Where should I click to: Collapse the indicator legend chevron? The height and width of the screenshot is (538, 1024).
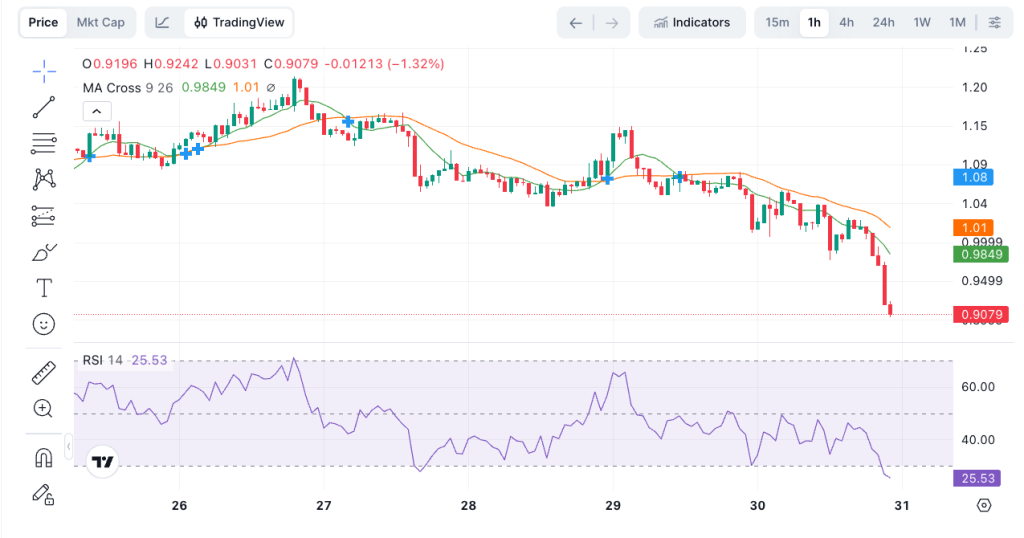pyautogui.click(x=97, y=111)
